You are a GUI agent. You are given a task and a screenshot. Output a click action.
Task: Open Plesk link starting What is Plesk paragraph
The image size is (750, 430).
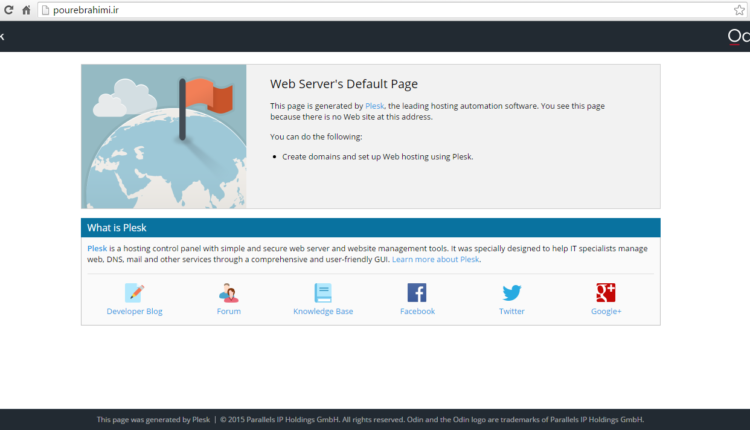(97, 249)
